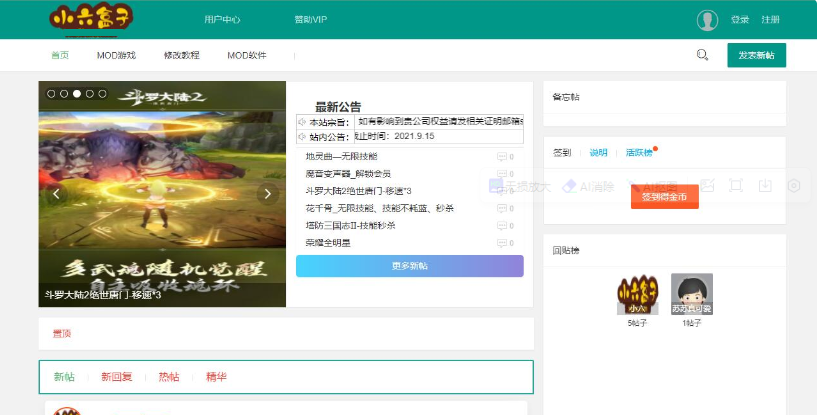817x415 pixels.
Task: Go to previous carousel slide arrow
Action: click(56, 194)
